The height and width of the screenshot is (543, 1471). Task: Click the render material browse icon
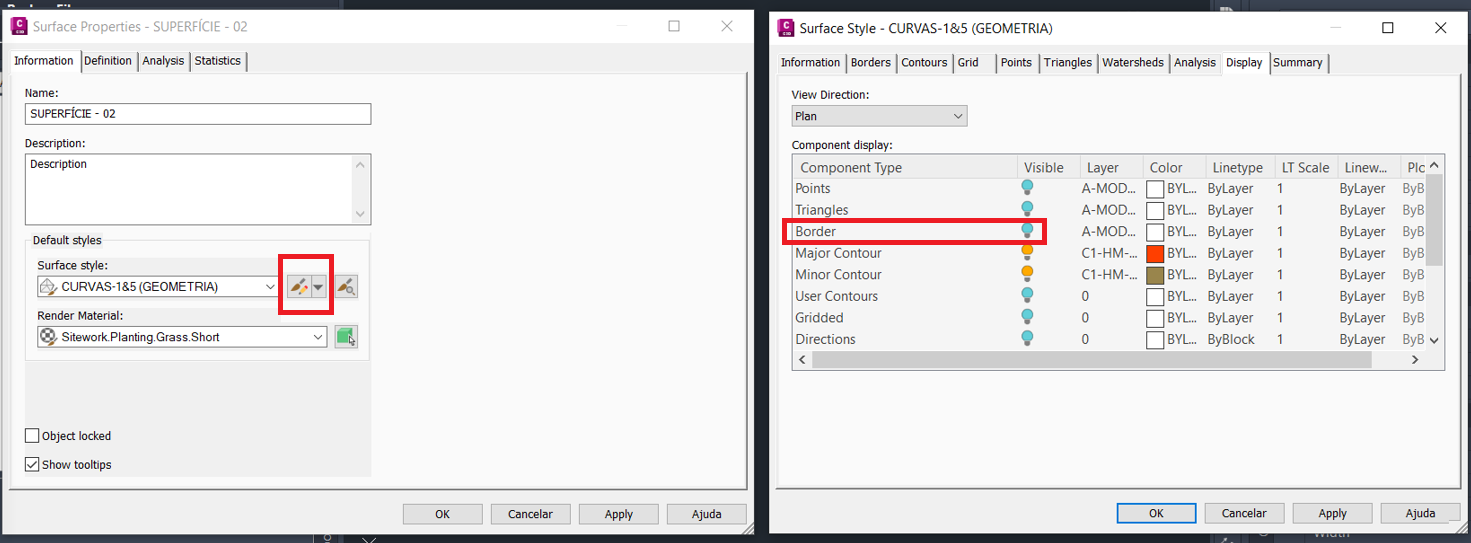point(346,337)
